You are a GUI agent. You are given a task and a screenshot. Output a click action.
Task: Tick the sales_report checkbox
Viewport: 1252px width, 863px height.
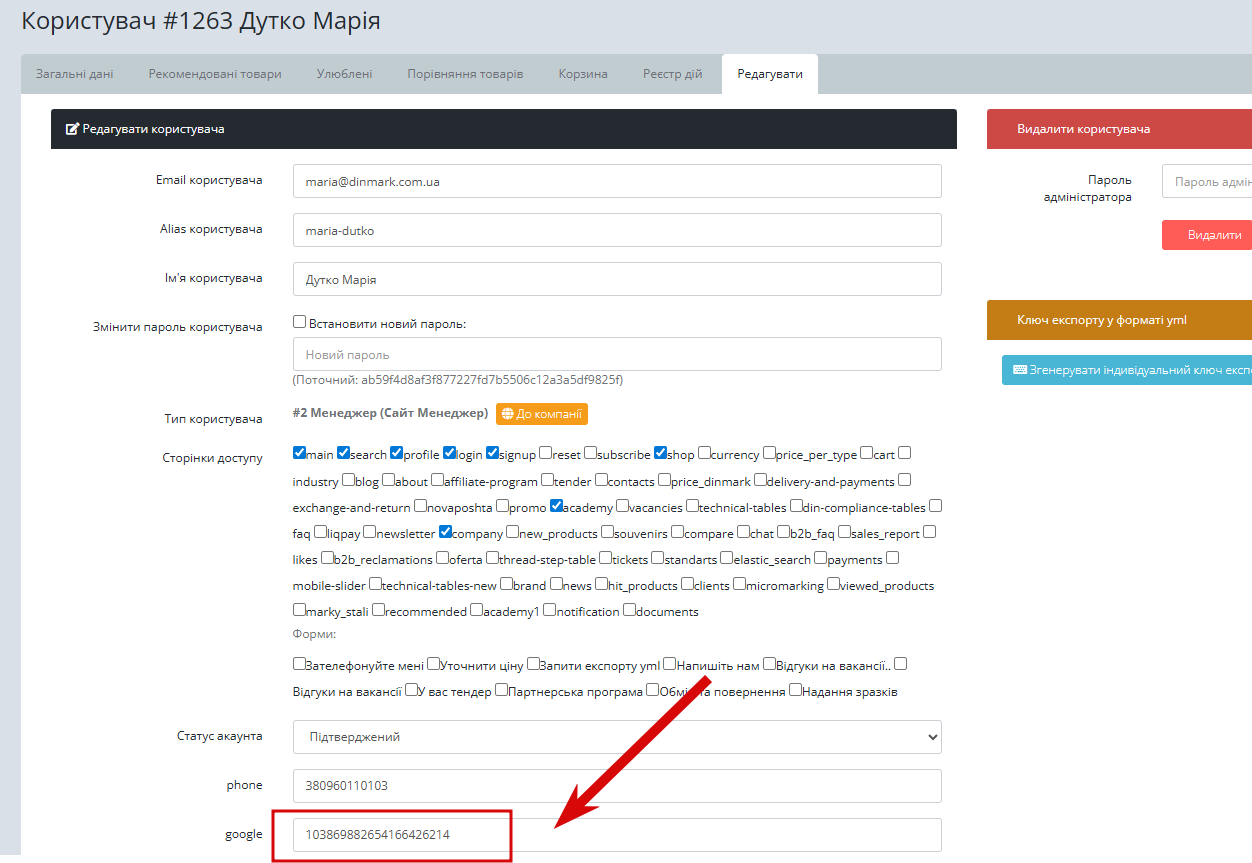click(844, 531)
